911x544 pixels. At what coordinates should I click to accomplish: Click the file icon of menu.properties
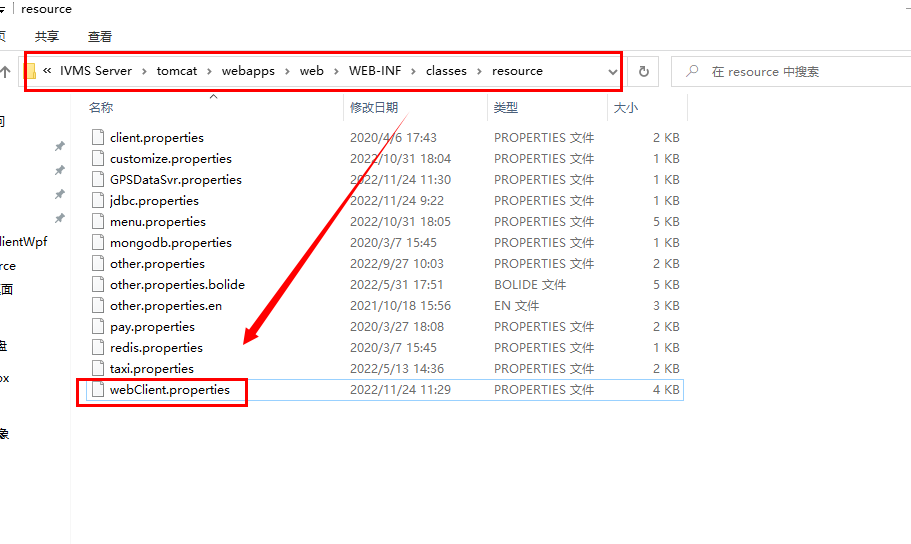(98, 221)
